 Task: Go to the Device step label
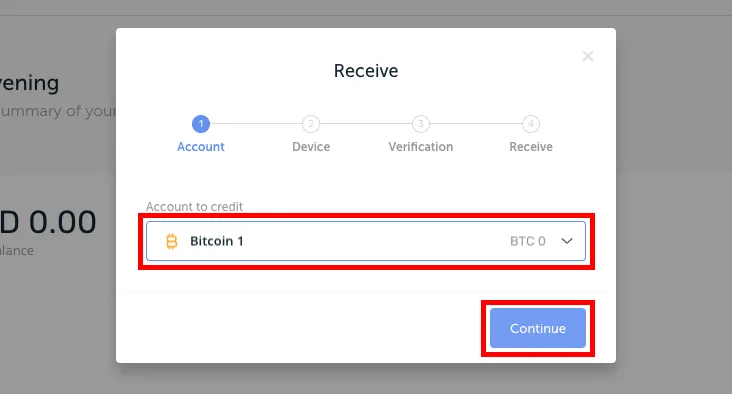point(311,147)
